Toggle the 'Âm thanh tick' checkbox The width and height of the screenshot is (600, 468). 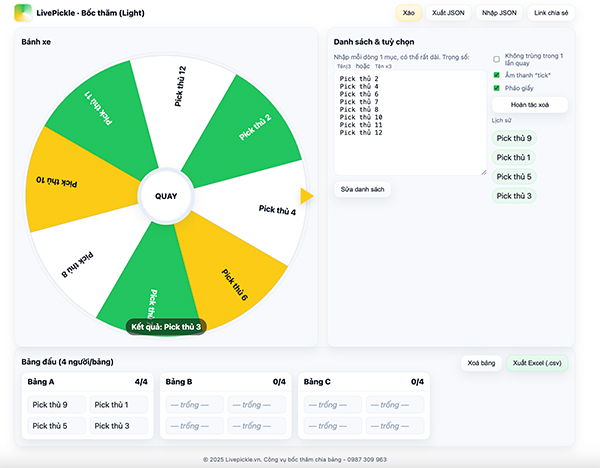click(497, 74)
